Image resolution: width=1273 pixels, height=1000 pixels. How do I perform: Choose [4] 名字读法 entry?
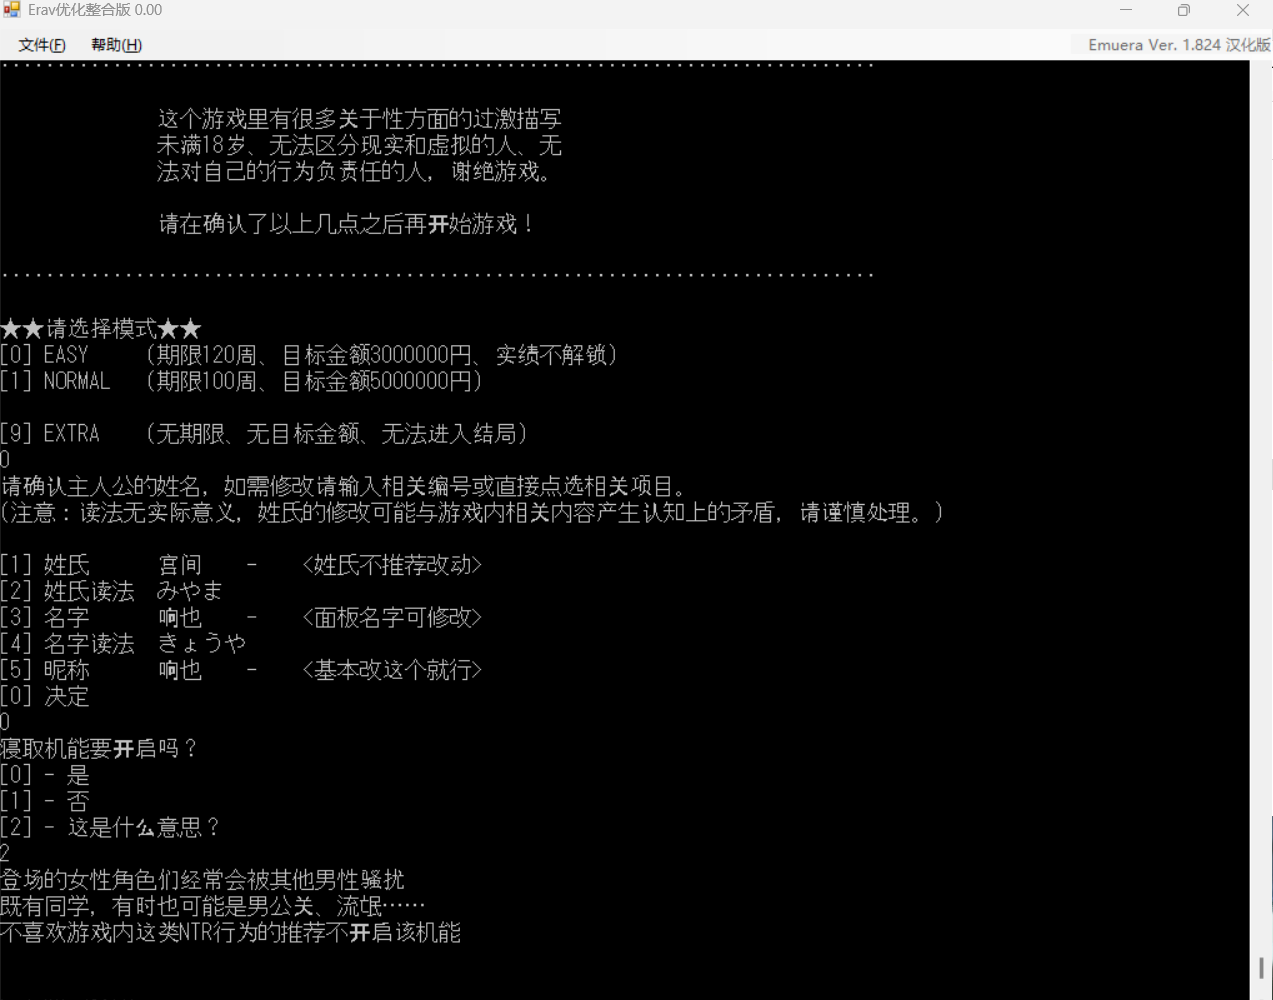click(67, 643)
